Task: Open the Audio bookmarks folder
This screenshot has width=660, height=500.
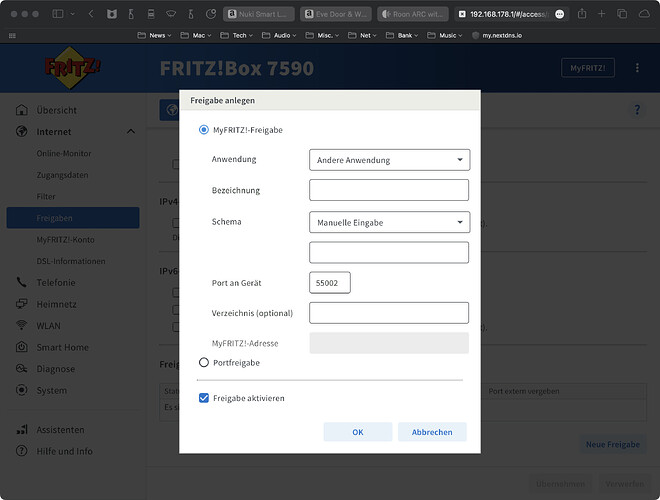Action: 279,35
